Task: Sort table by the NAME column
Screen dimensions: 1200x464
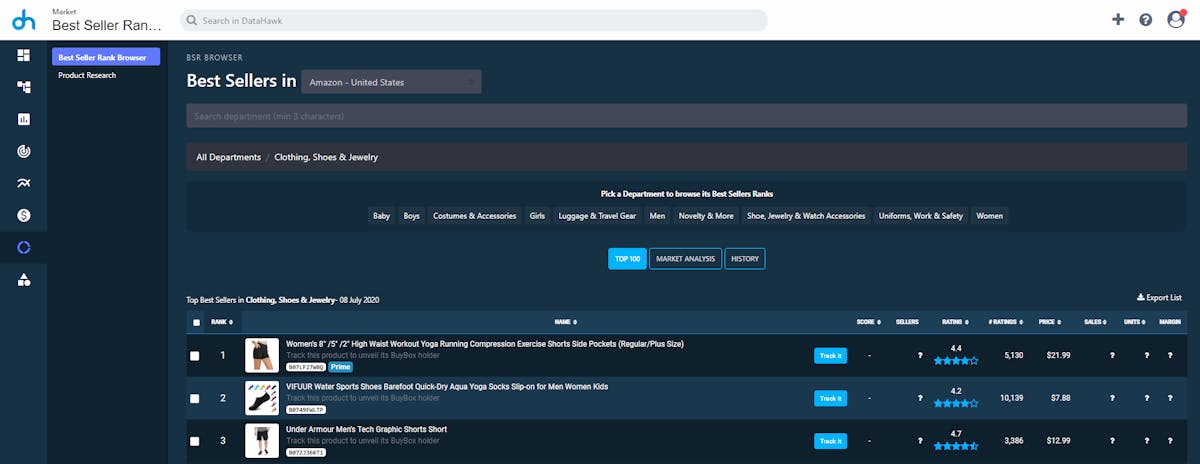Action: [565, 322]
